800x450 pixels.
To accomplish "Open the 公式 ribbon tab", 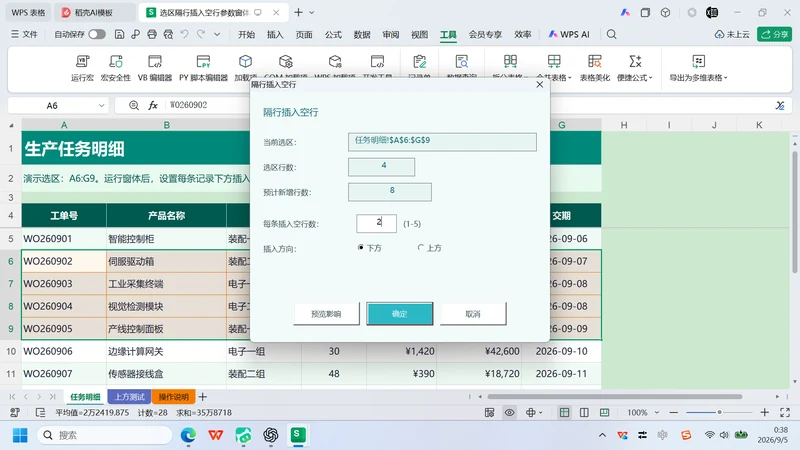I will 333,34.
